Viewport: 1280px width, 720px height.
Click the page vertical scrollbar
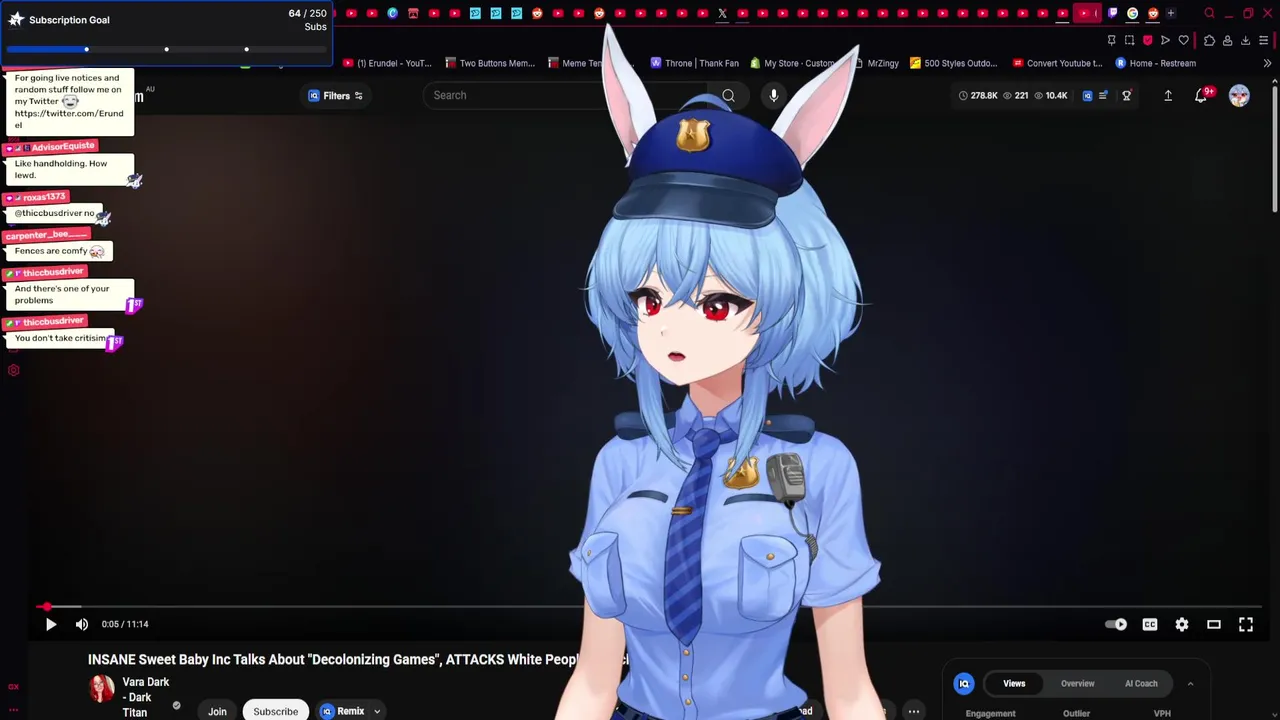pos(1275,150)
